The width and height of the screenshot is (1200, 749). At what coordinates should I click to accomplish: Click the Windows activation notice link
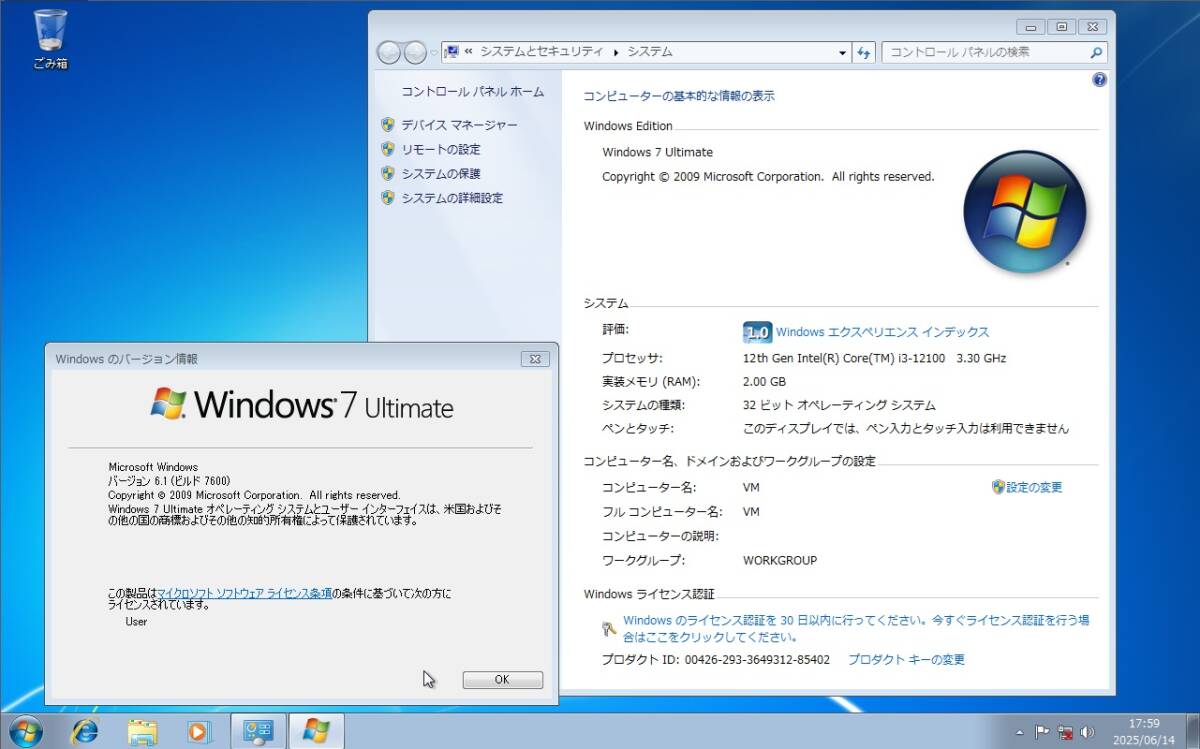coord(856,628)
